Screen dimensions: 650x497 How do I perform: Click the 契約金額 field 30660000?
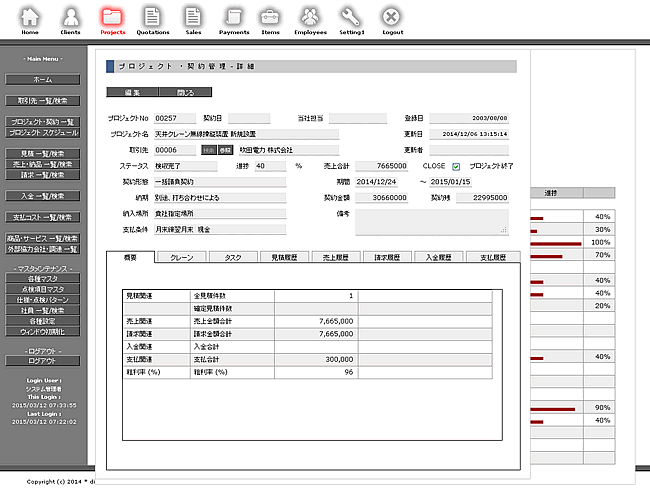(381, 198)
